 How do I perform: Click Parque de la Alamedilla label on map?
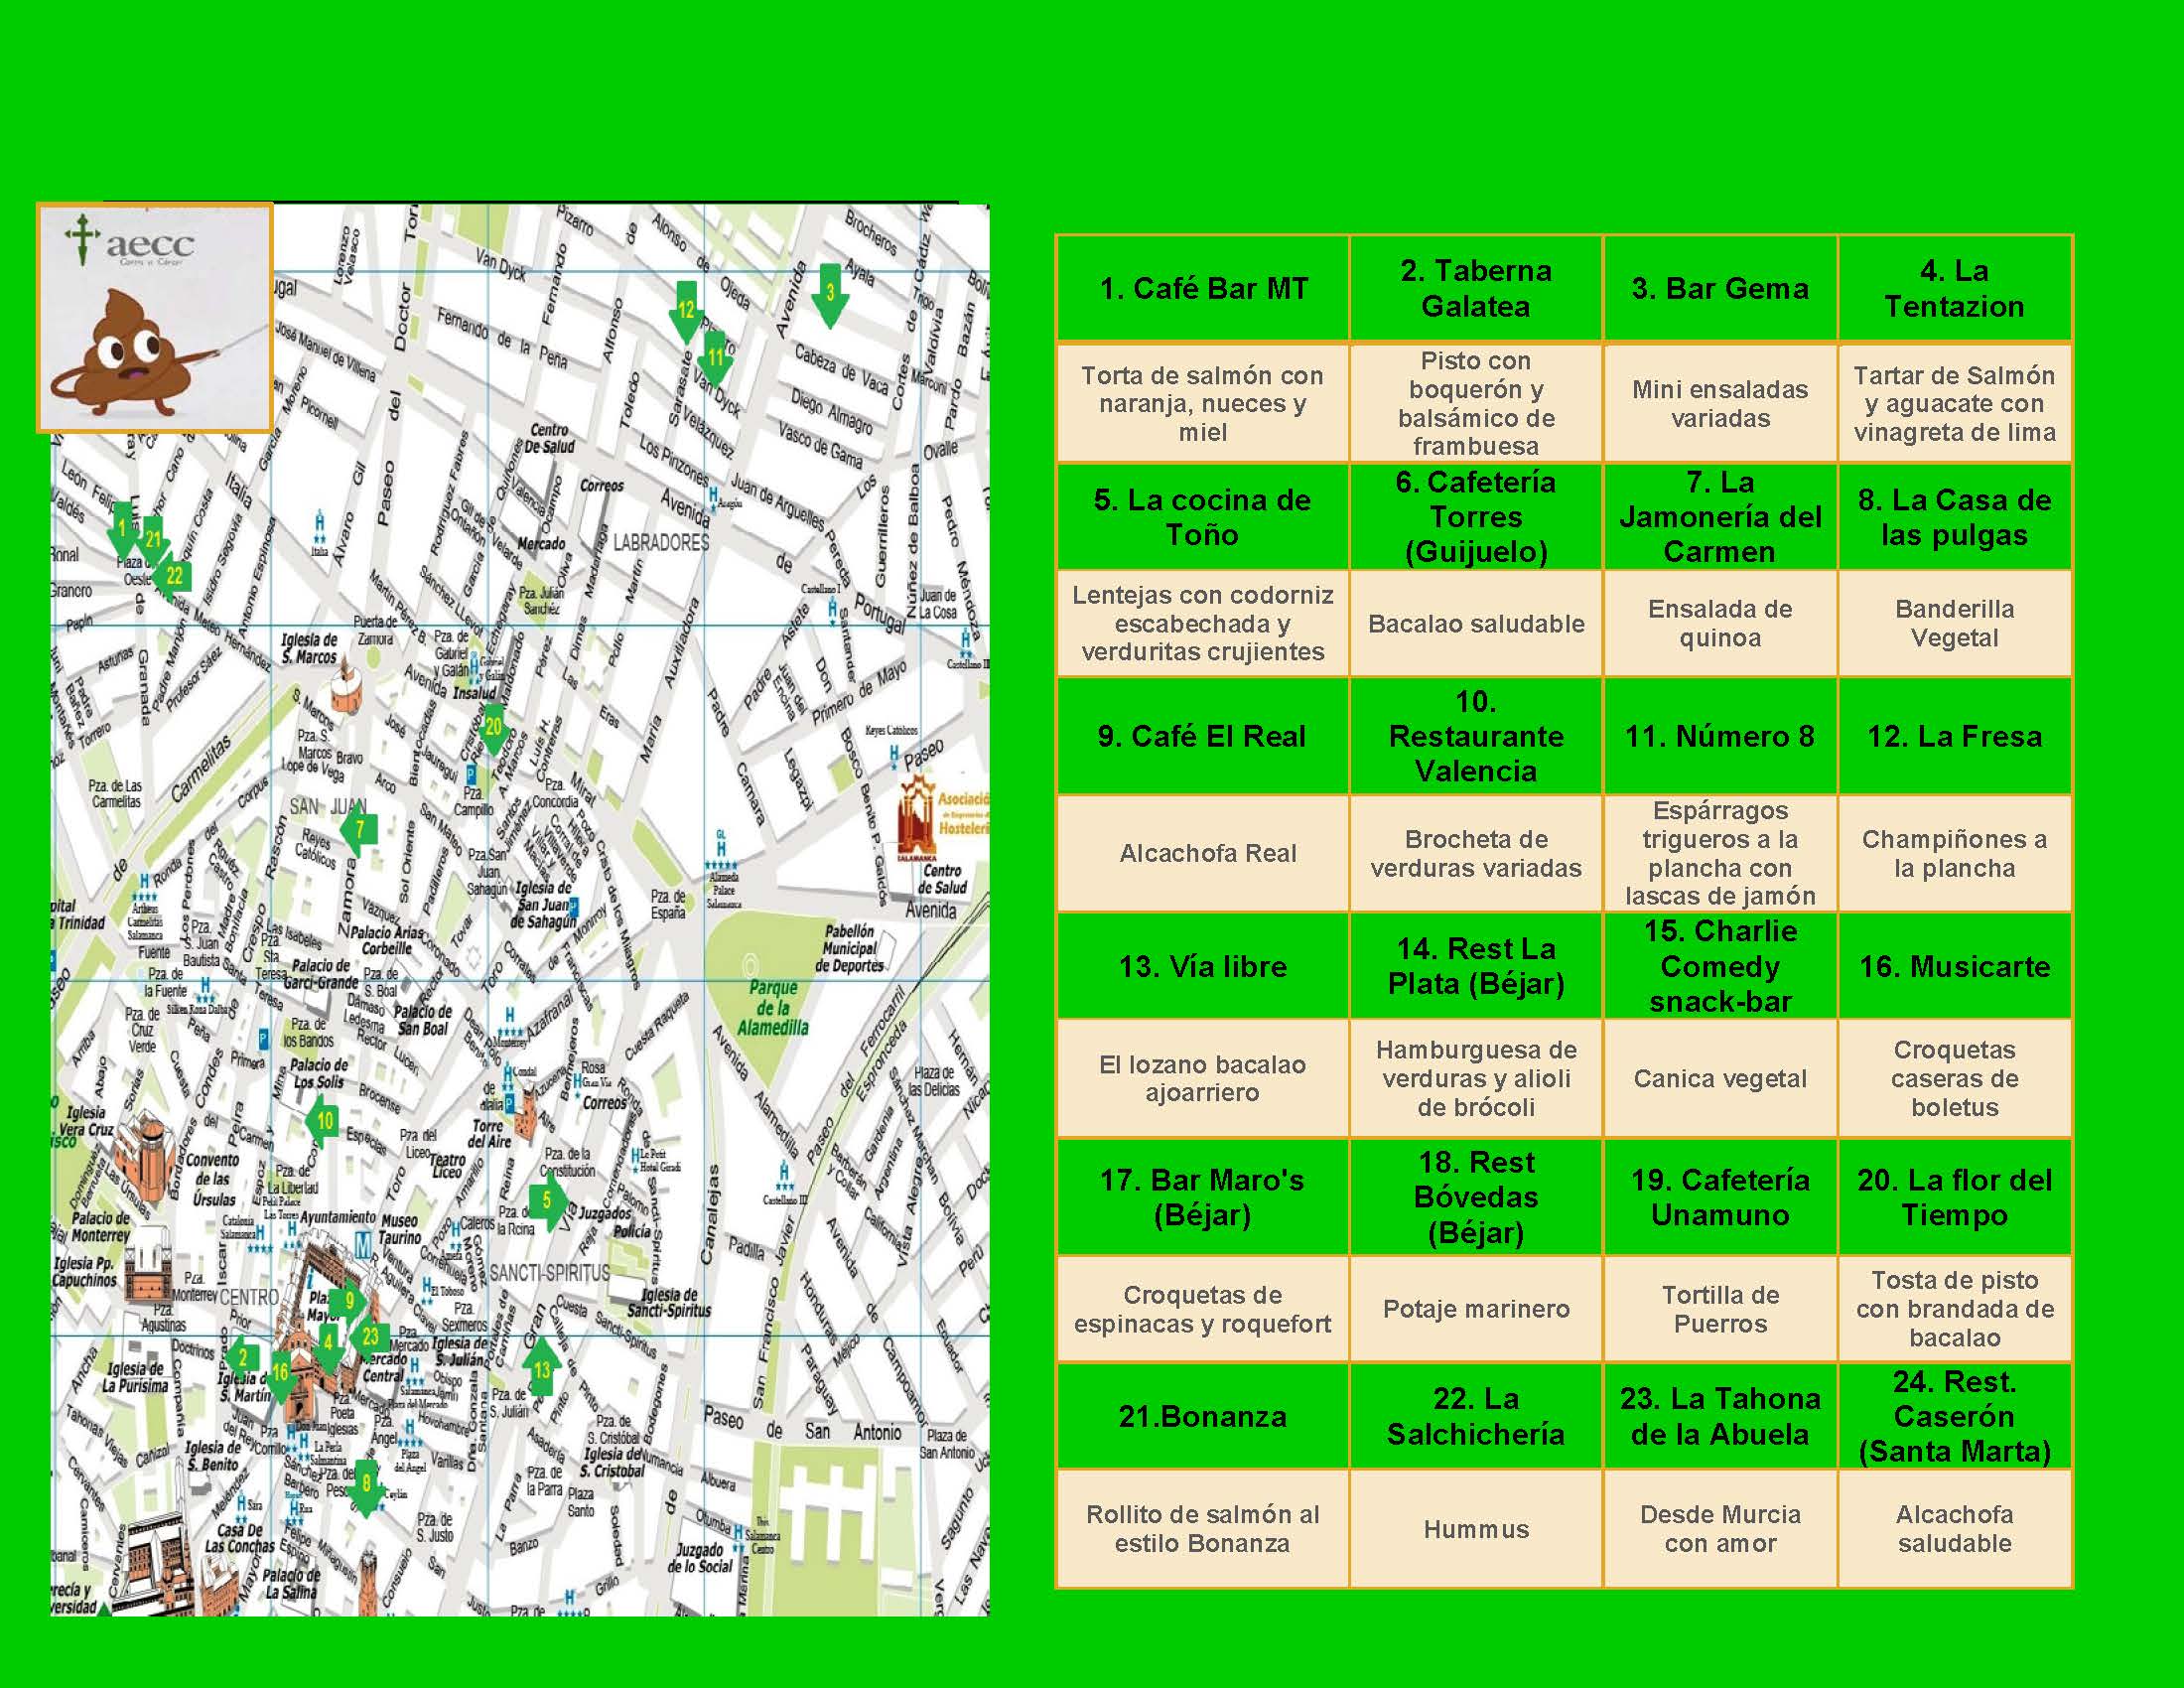772,1007
